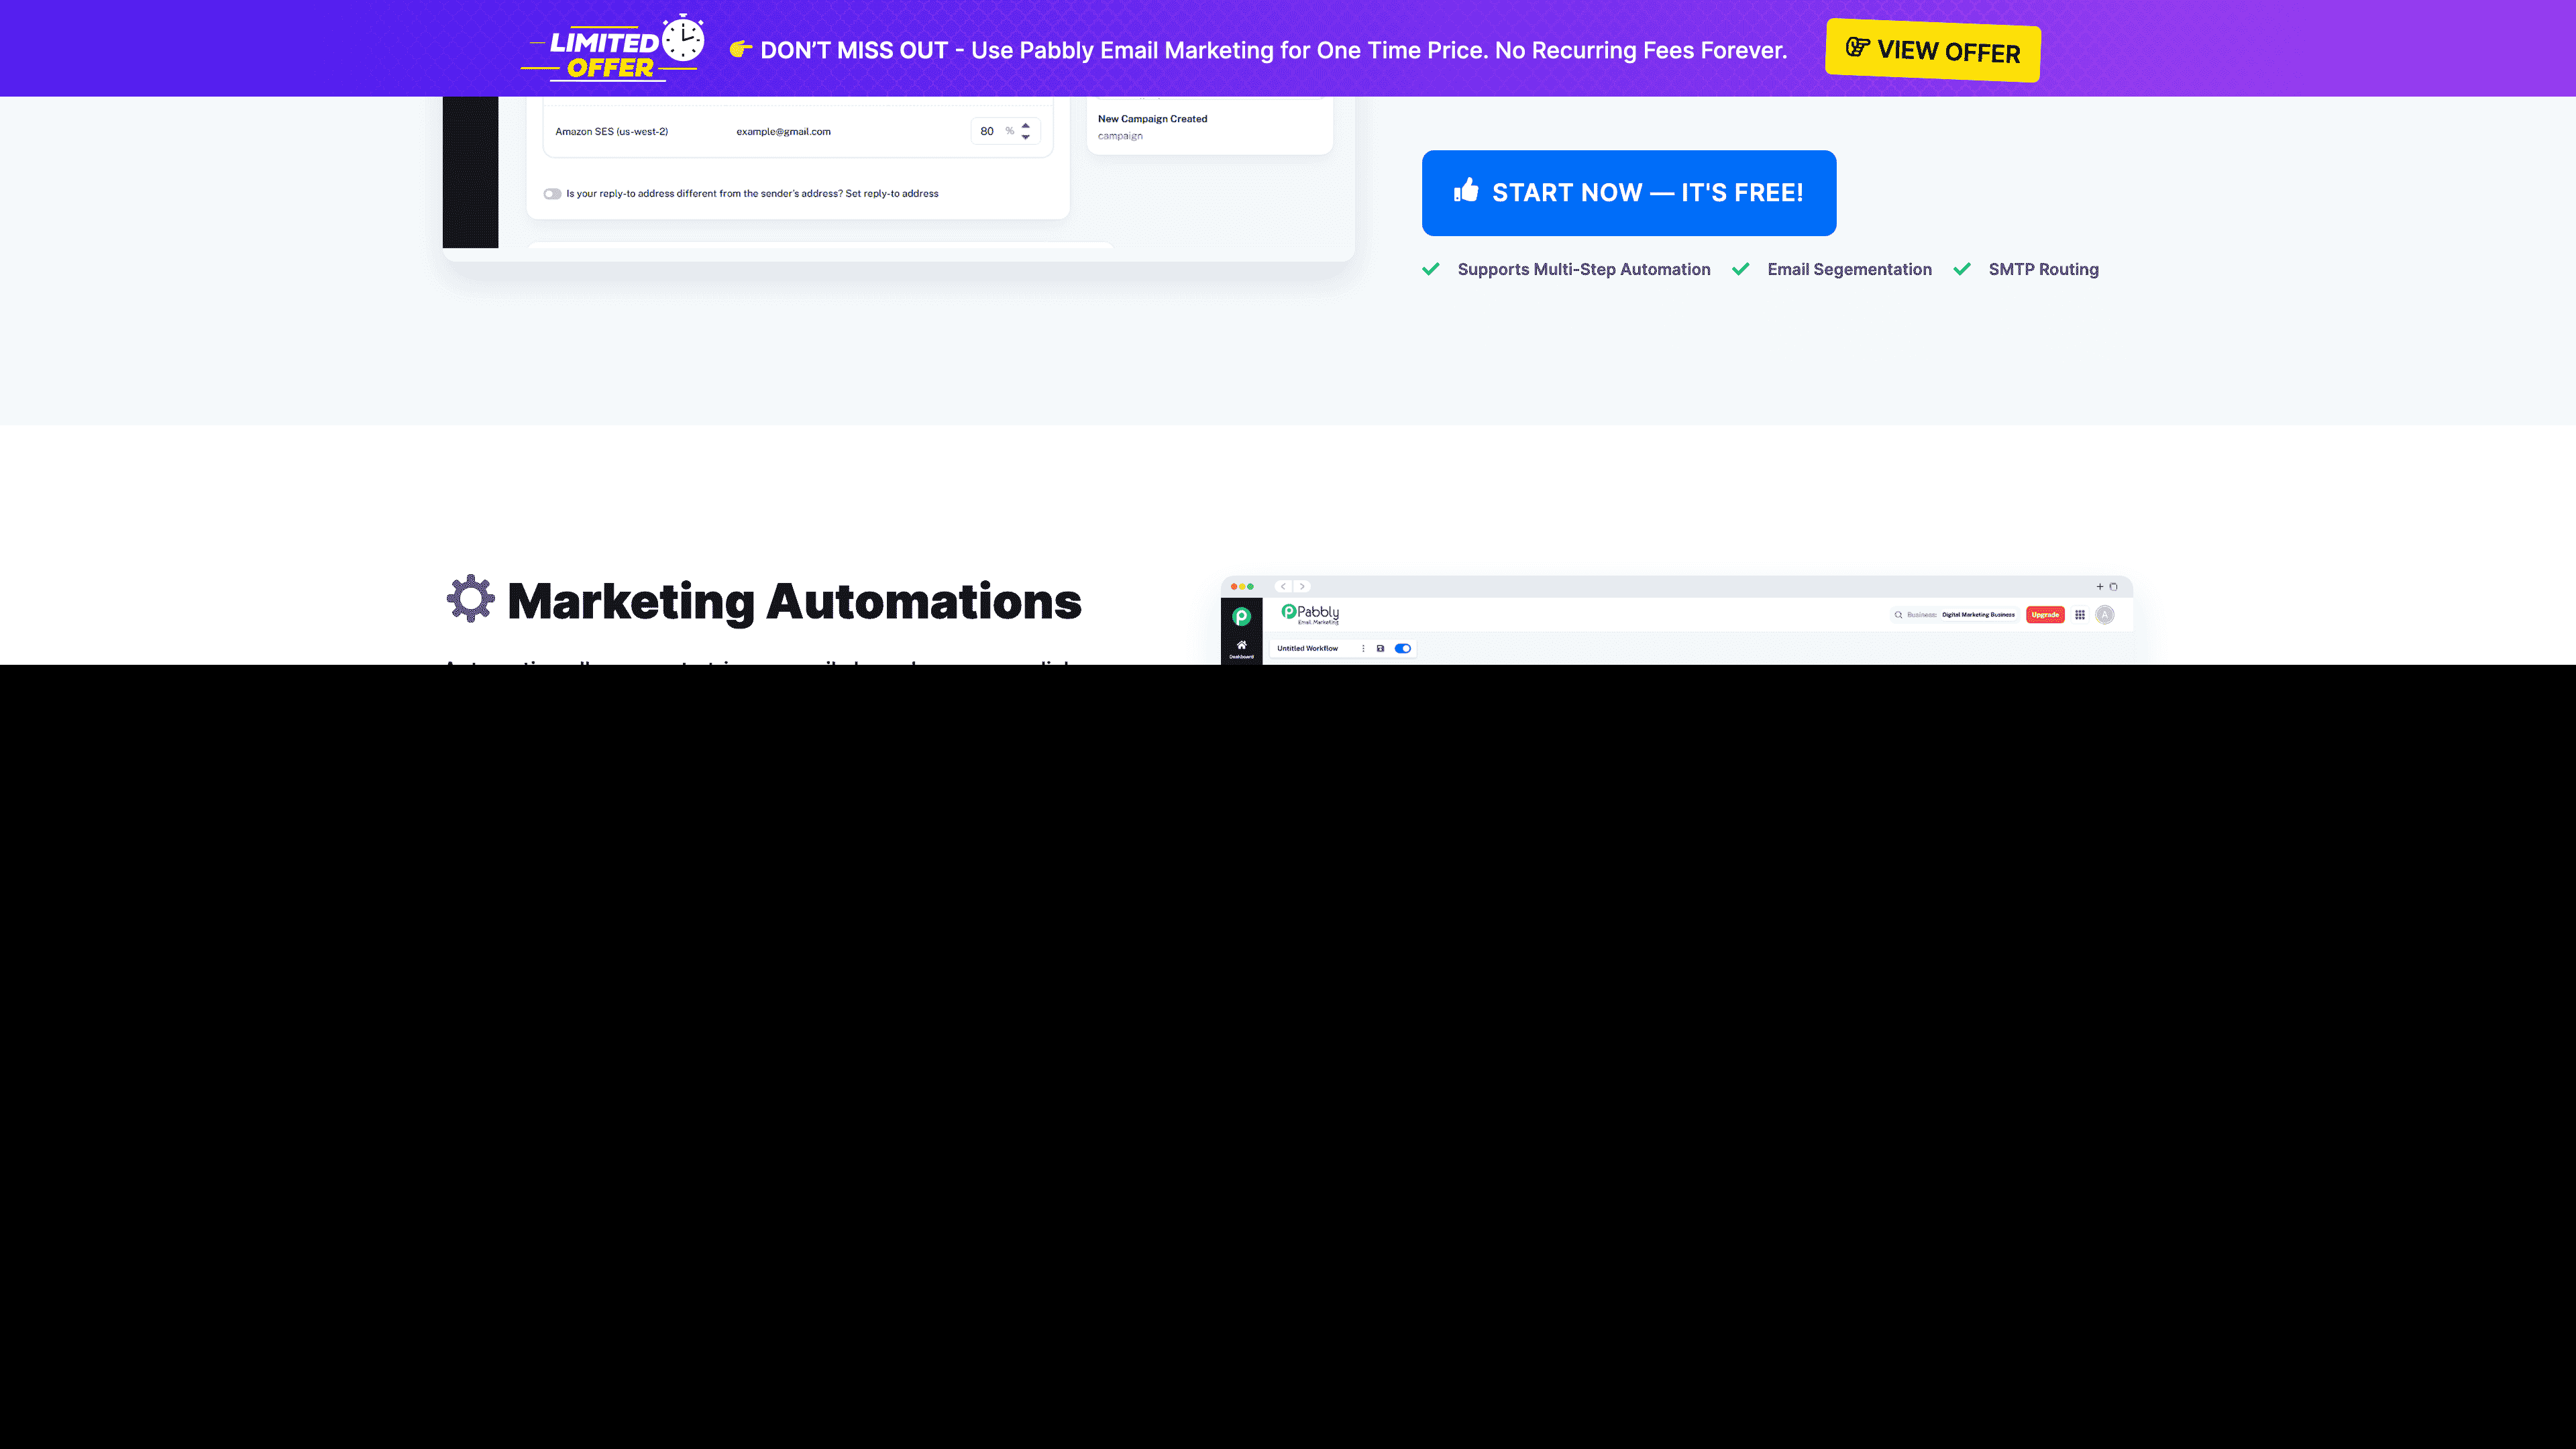The width and height of the screenshot is (2576, 1449).
Task: Click the Limited Offer stopwatch logo
Action: tap(613, 48)
